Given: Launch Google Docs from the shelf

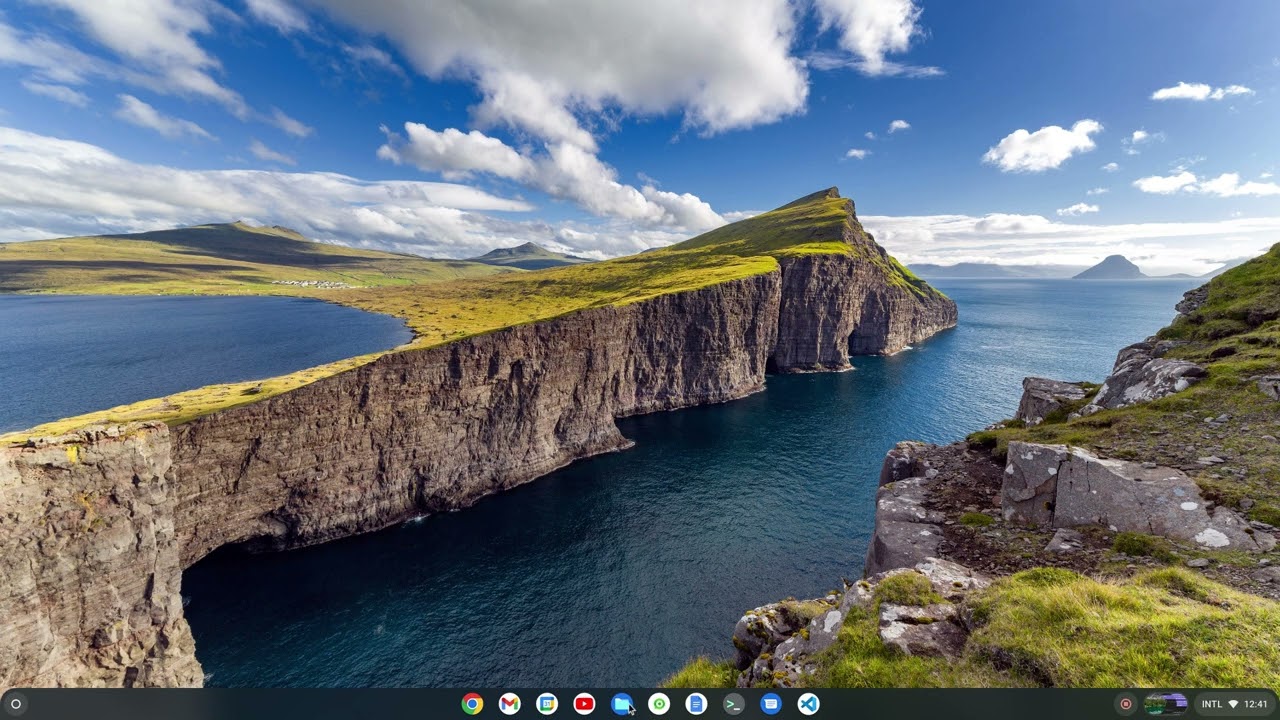Looking at the screenshot, I should (x=696, y=704).
